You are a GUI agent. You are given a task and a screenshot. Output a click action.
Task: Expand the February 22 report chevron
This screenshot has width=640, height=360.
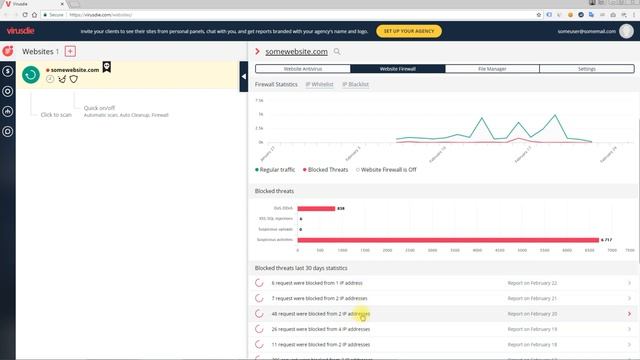pyautogui.click(x=629, y=283)
